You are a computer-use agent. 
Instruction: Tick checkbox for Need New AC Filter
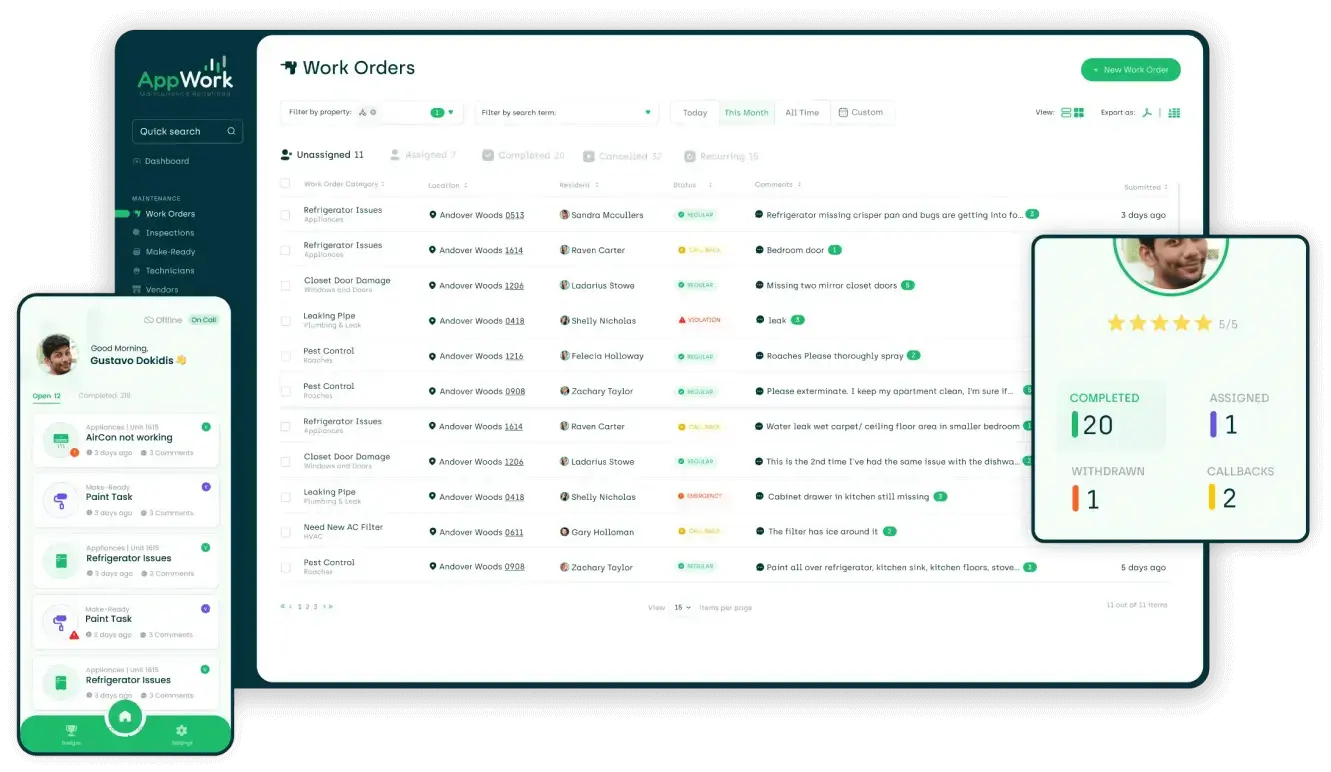pos(285,532)
